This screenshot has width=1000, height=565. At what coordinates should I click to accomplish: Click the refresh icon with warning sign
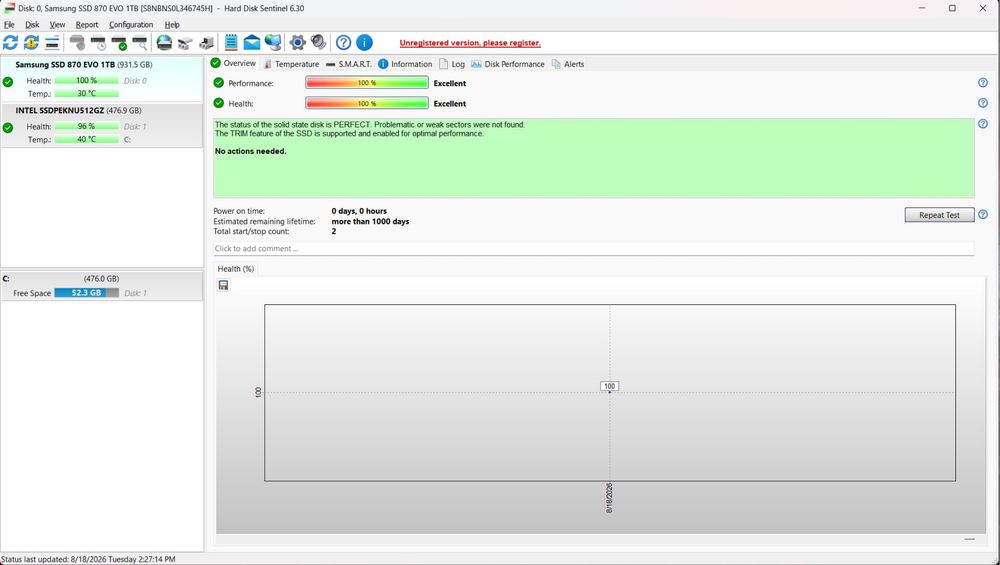pyautogui.click(x=31, y=43)
